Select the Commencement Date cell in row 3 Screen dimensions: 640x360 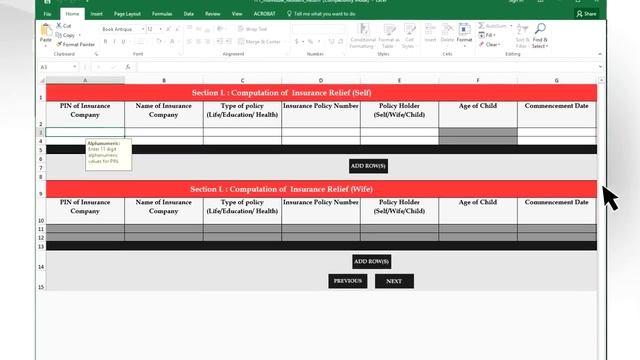coord(557,132)
